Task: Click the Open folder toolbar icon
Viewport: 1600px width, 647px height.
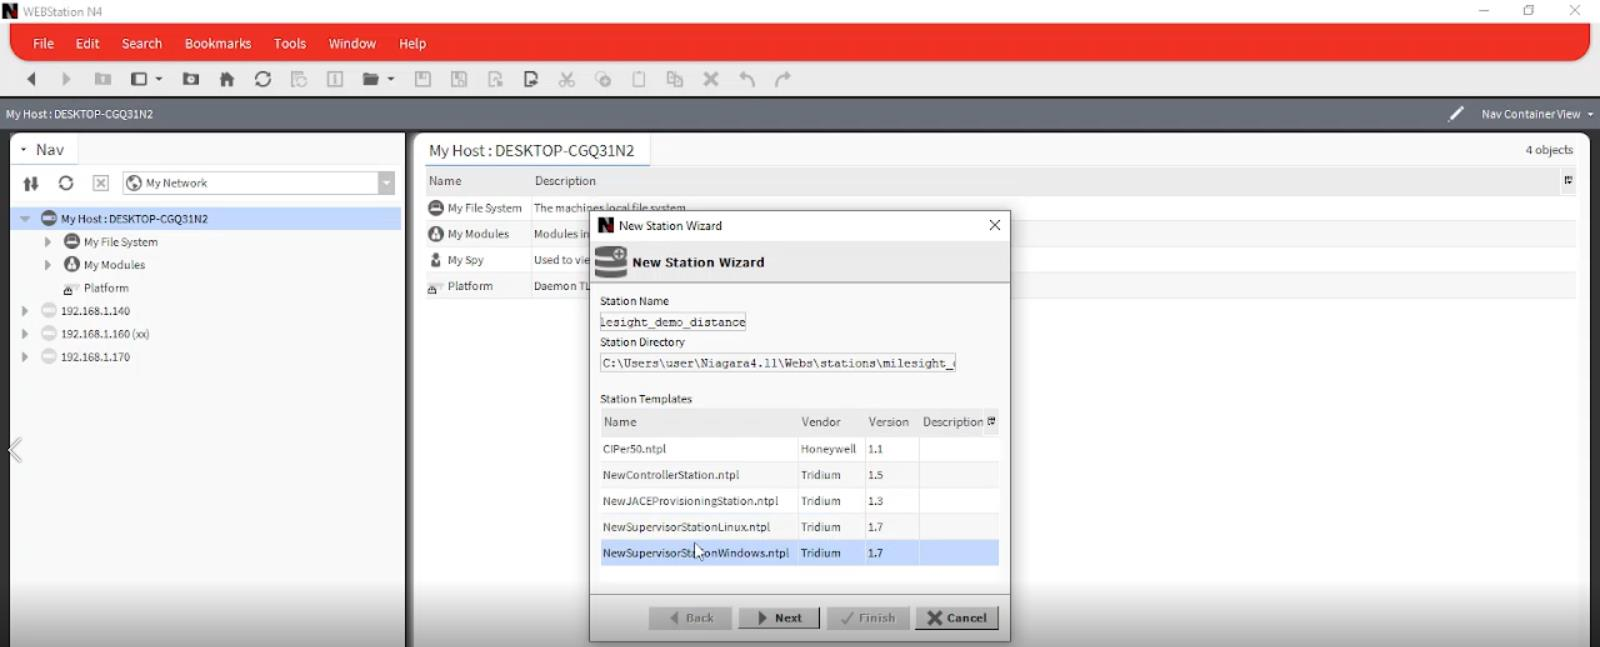Action: click(371, 79)
